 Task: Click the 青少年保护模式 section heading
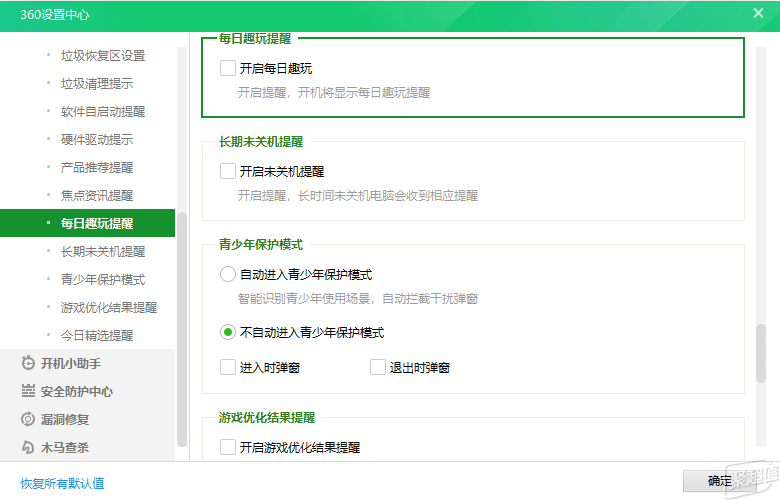coord(261,244)
